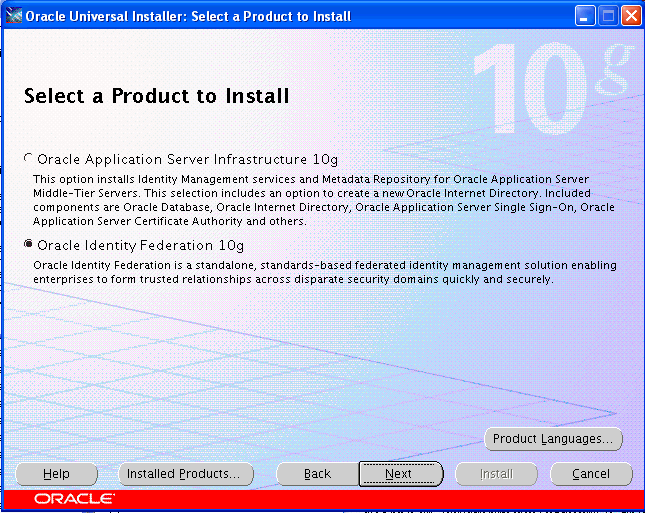This screenshot has height=513, width=645.
Task: Select Oracle Application Server Infrastructure 10g radio
Action: click(28, 158)
